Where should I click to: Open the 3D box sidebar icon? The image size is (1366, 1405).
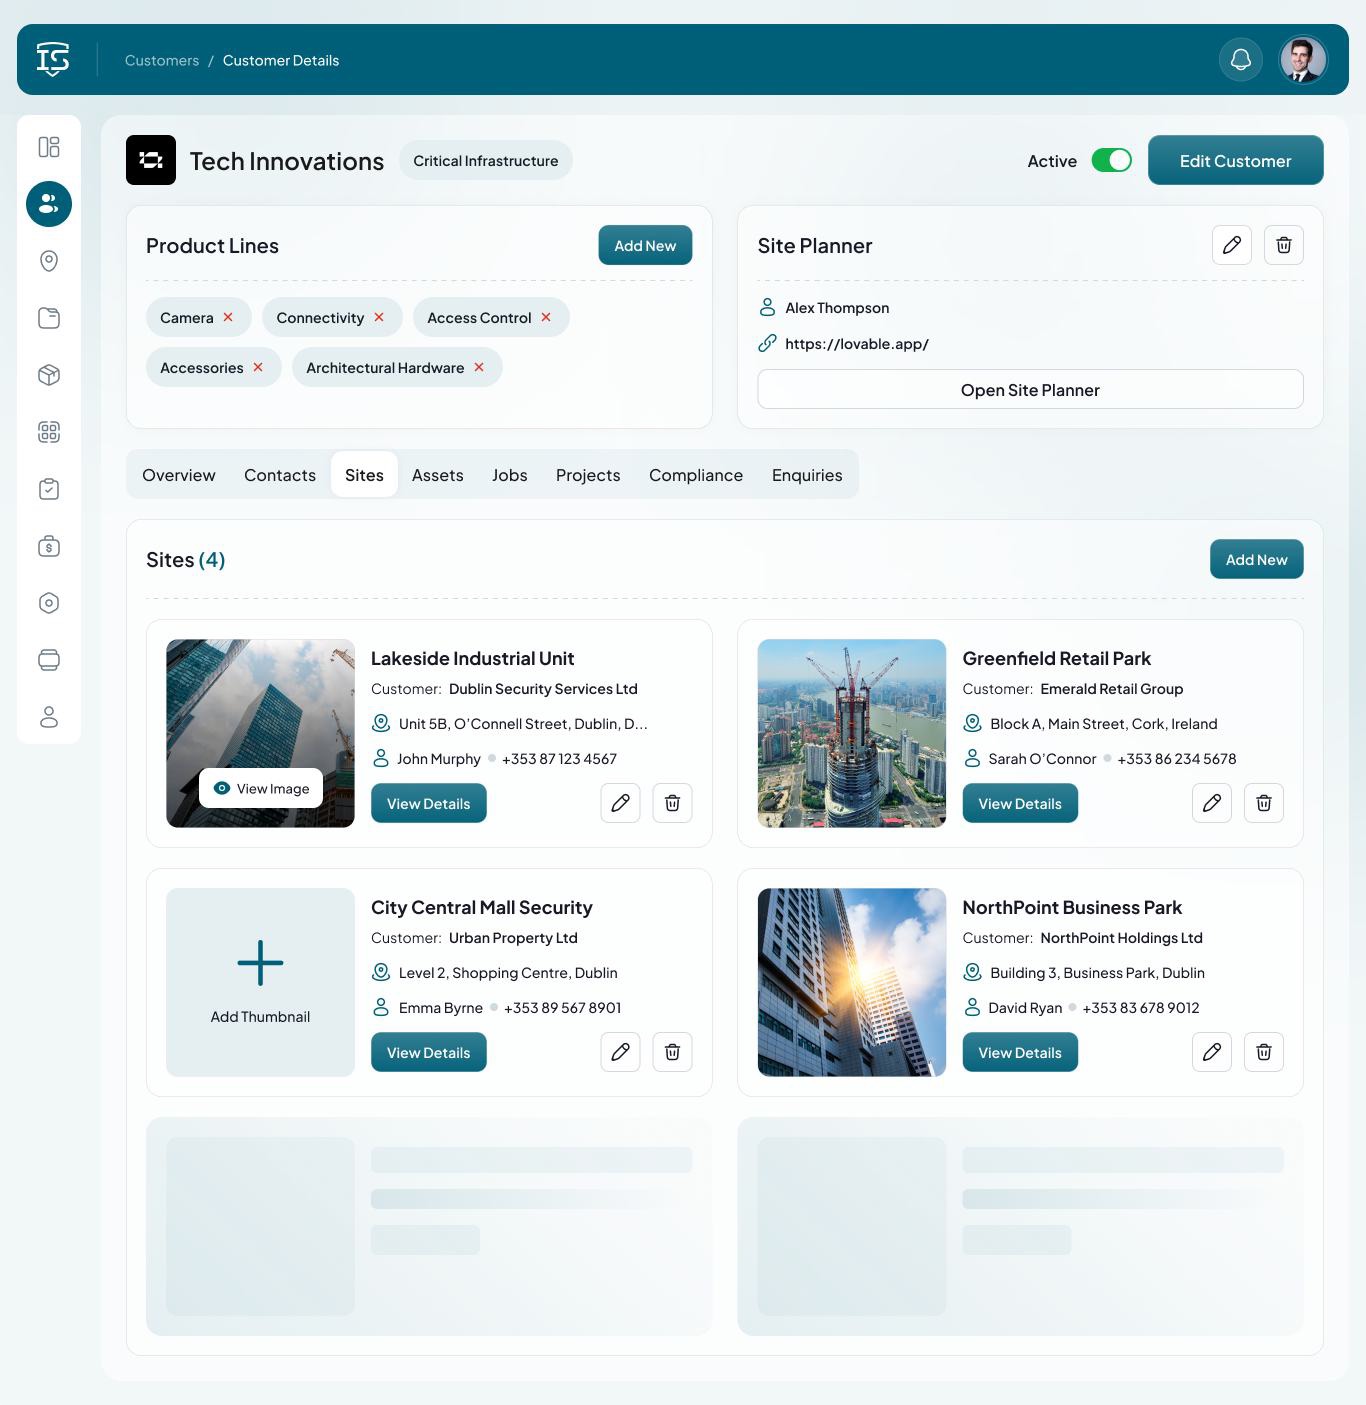click(49, 375)
